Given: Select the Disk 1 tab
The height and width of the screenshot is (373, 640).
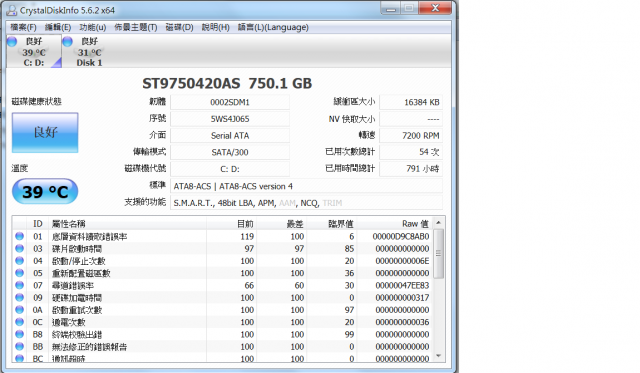Looking at the screenshot, I should [x=89, y=51].
